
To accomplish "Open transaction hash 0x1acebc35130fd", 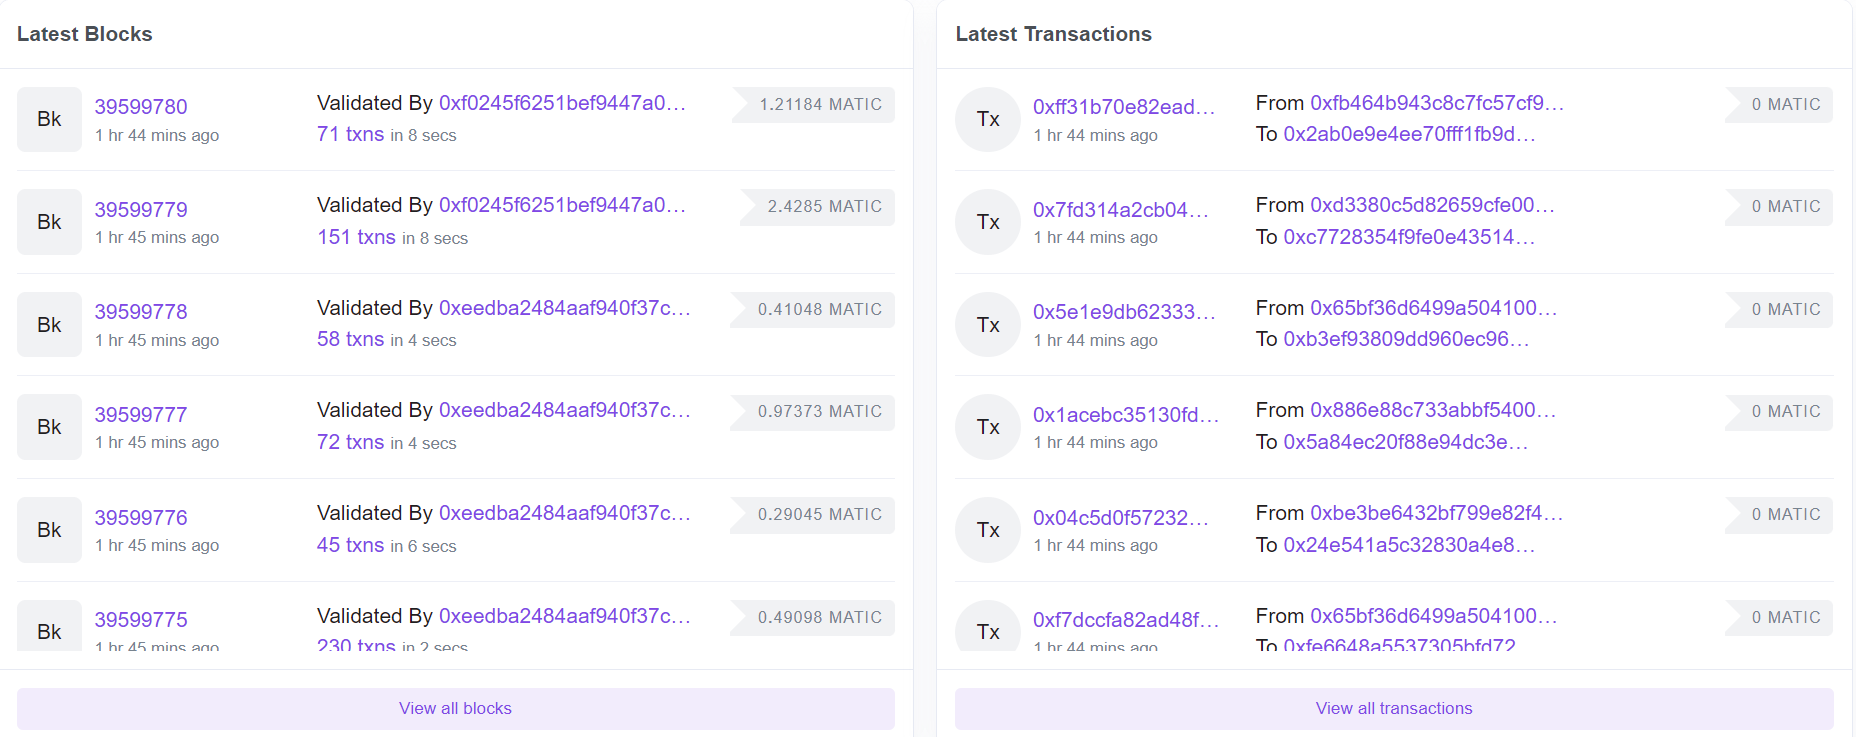I will (1125, 415).
